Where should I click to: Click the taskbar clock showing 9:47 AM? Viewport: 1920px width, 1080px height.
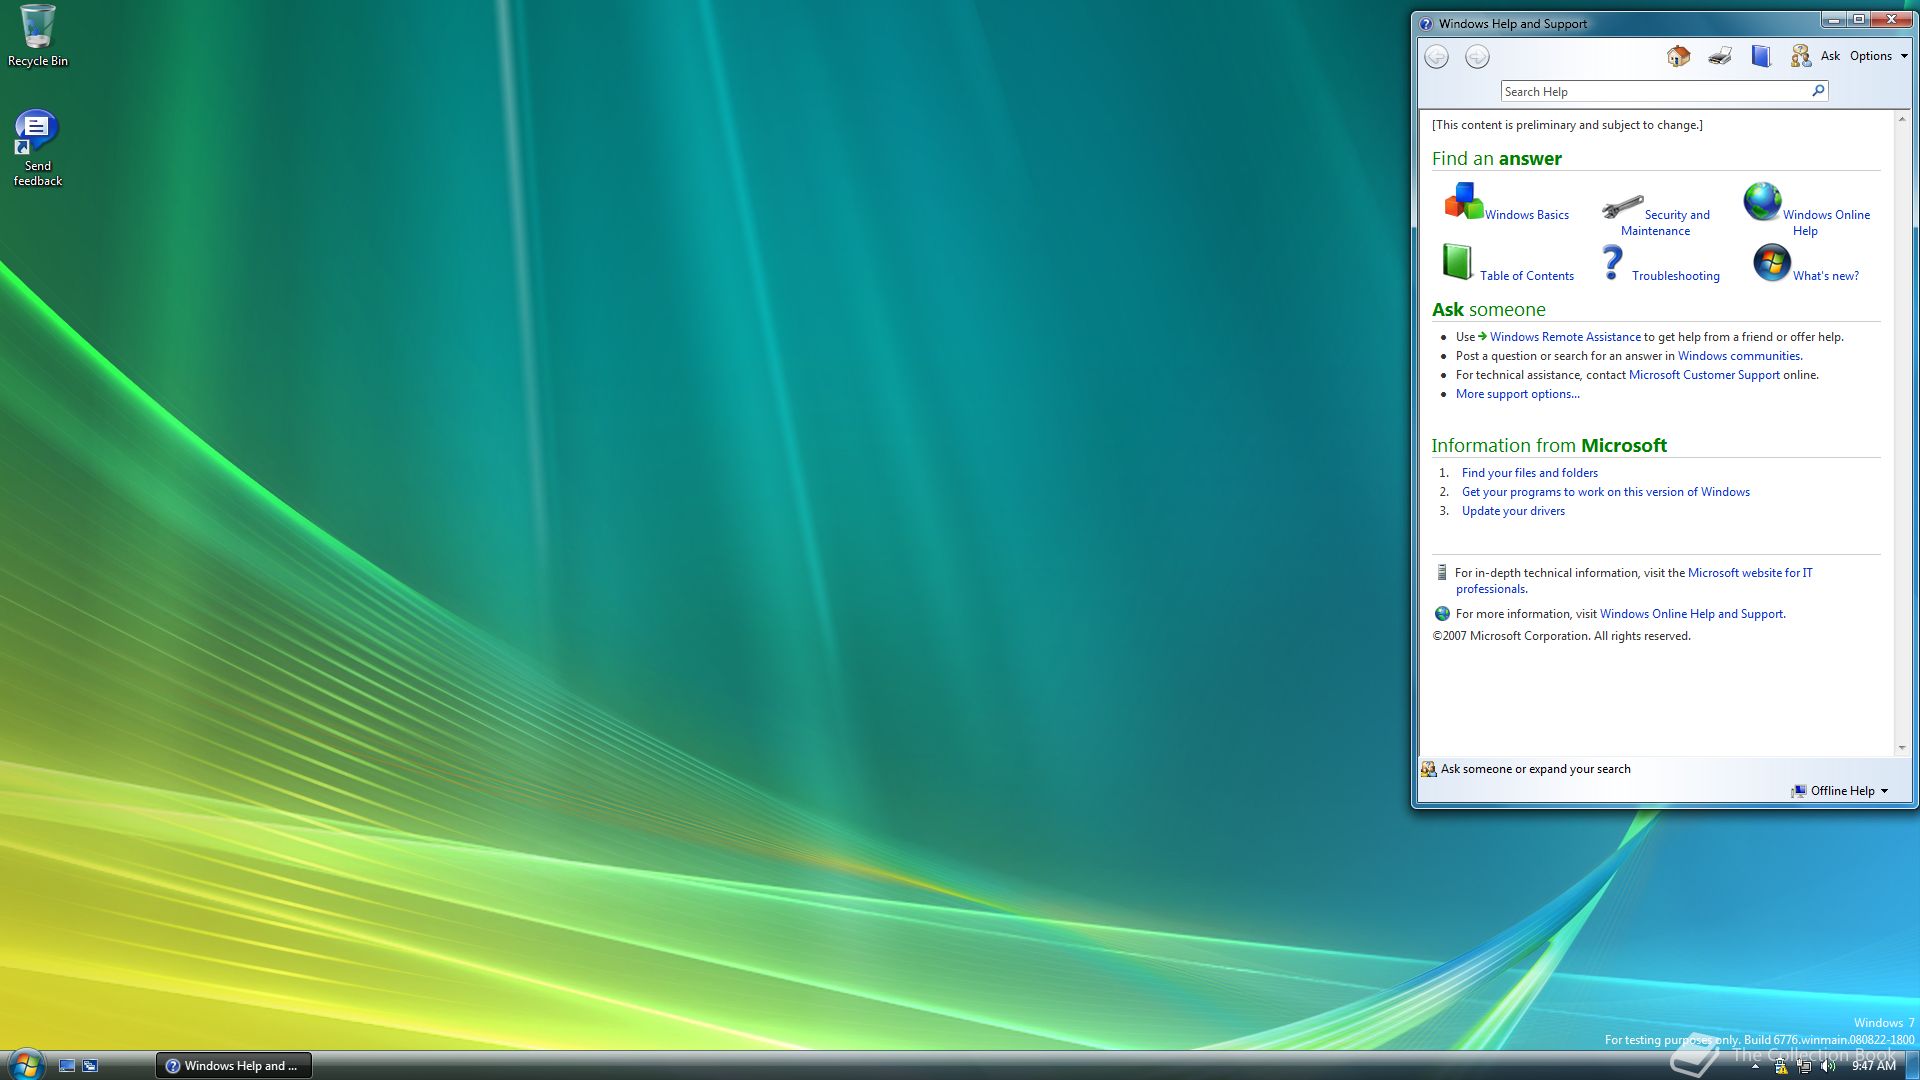pyautogui.click(x=1873, y=1066)
